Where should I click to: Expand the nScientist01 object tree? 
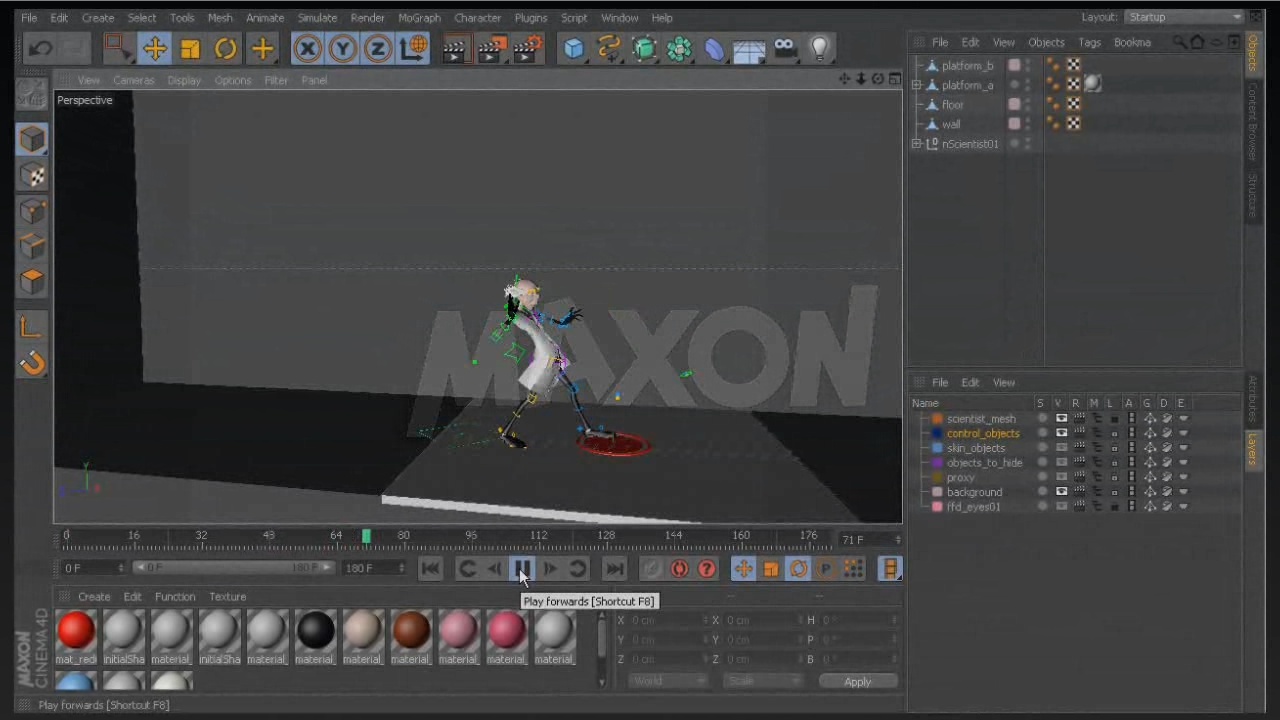coord(917,144)
